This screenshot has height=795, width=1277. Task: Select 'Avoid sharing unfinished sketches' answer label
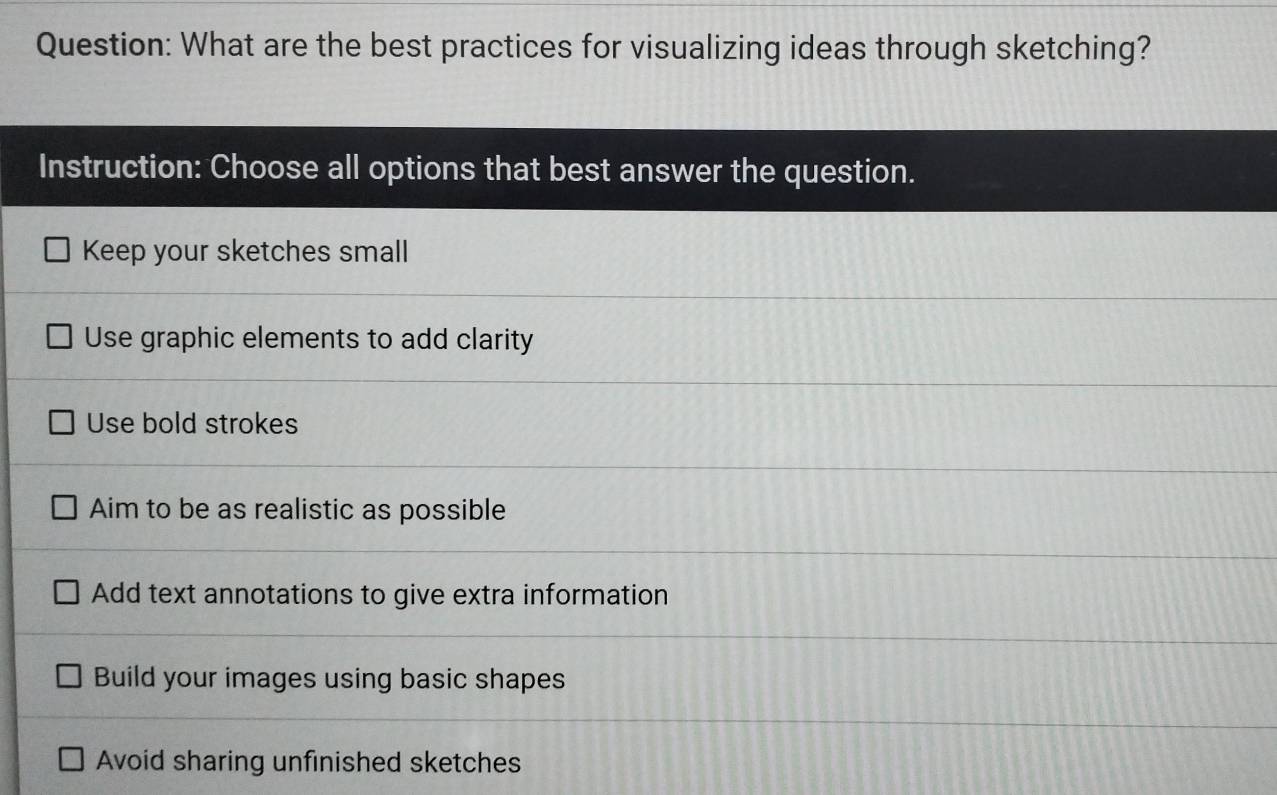(x=309, y=763)
